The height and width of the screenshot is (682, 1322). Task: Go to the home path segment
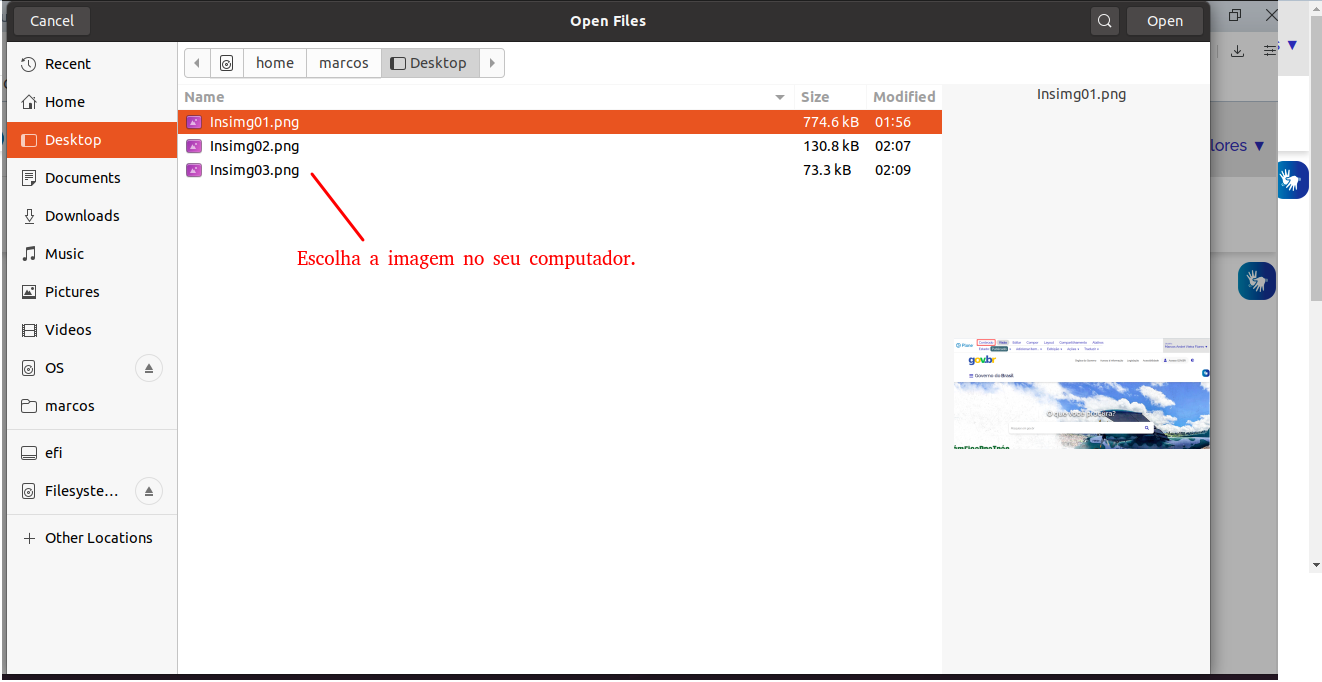275,63
